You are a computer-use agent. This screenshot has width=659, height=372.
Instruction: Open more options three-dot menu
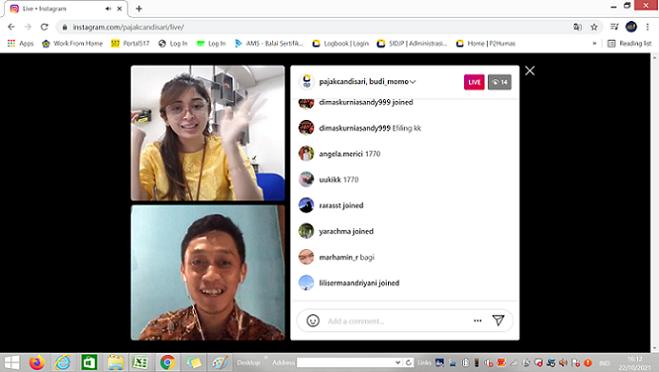pos(477,321)
